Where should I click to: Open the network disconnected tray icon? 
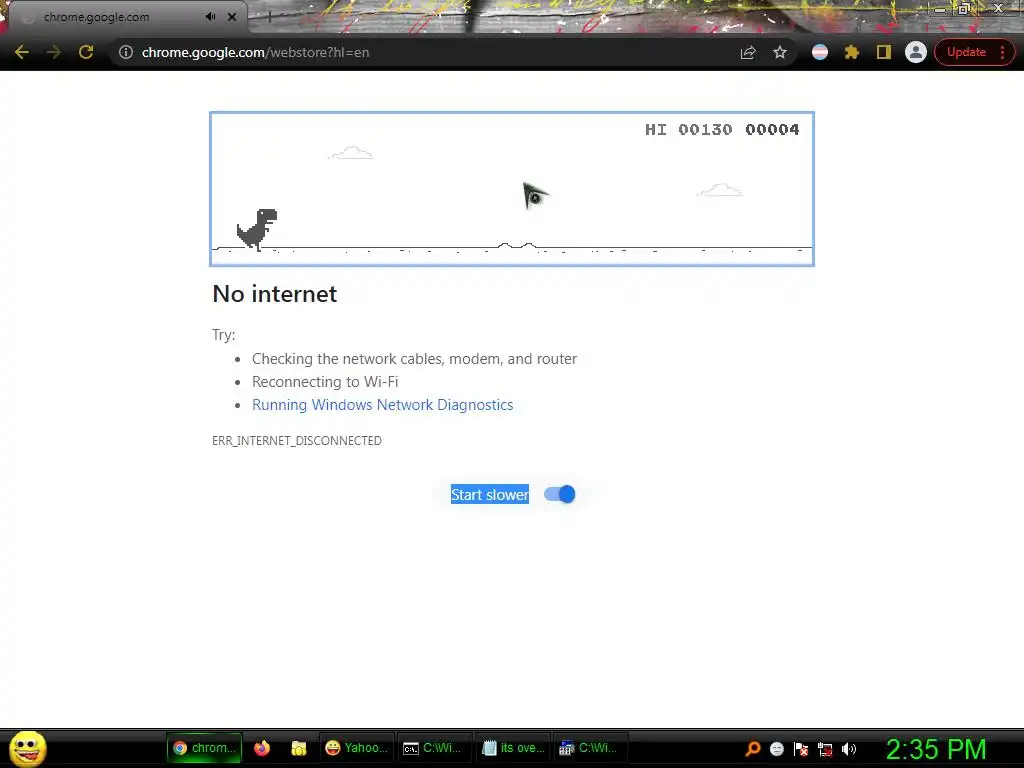tap(825, 750)
